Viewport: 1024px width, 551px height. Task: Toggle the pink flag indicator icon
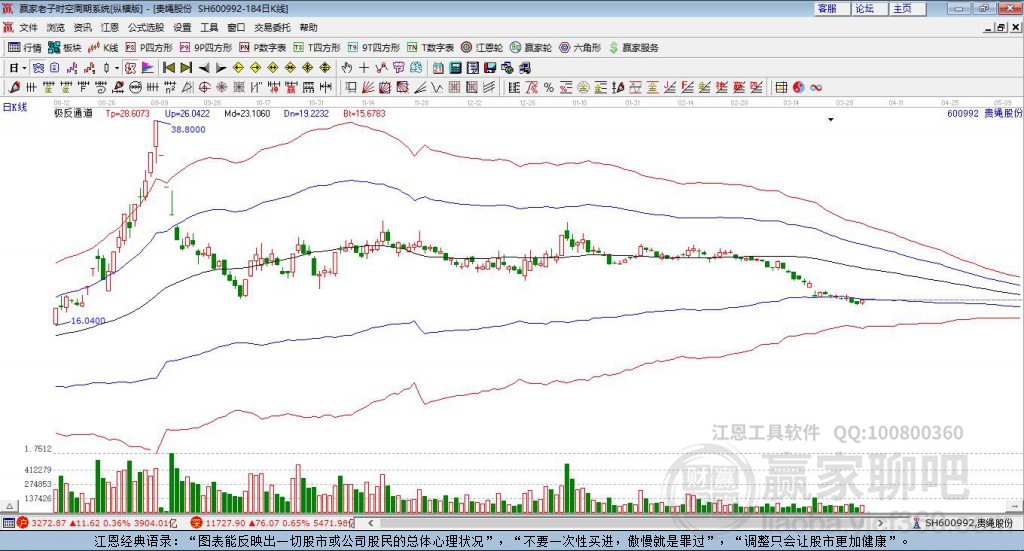point(148,68)
